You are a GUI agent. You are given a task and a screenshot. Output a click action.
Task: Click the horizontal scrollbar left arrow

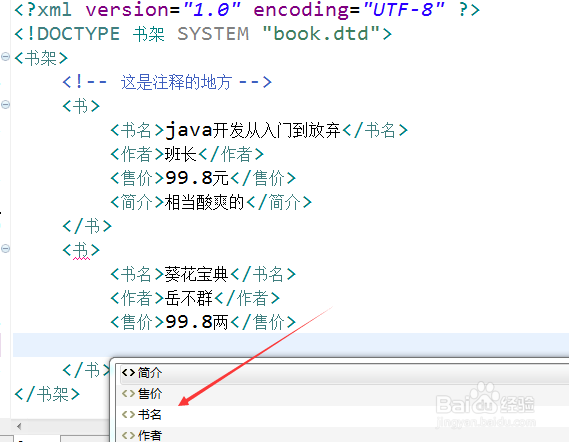19,426
